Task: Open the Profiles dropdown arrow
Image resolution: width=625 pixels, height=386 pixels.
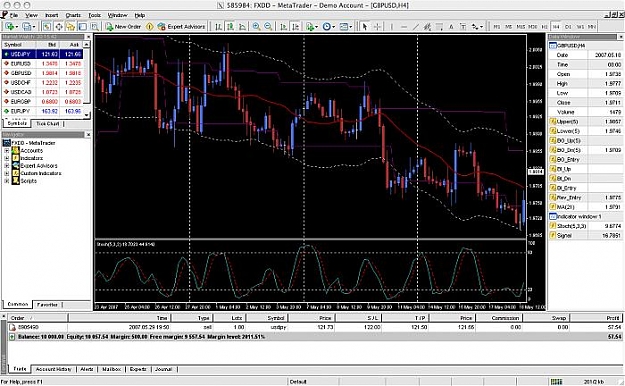Action: point(34,27)
